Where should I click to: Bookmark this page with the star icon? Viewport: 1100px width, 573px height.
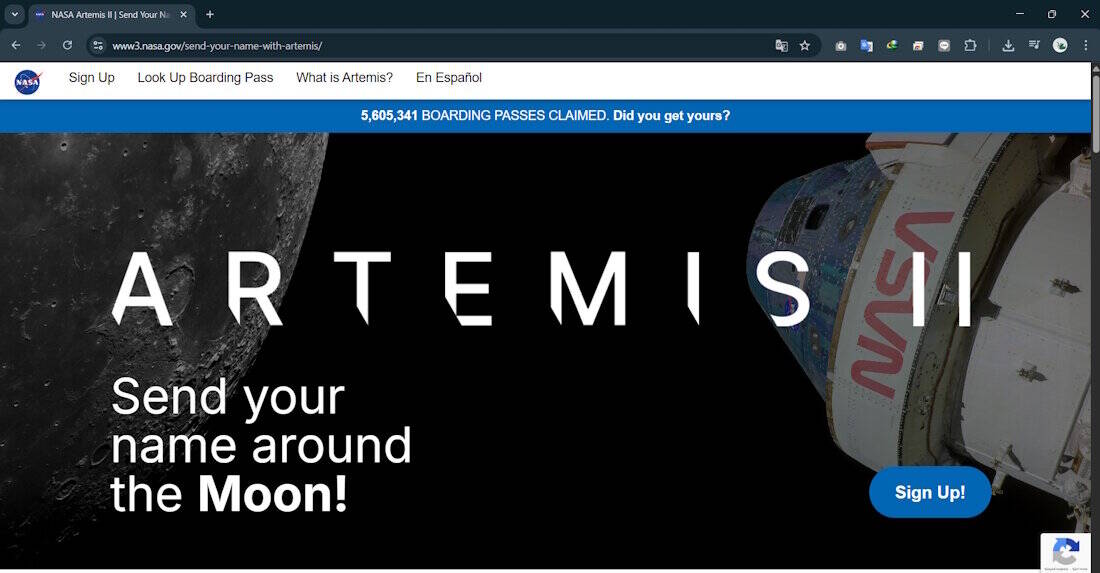[x=805, y=46]
